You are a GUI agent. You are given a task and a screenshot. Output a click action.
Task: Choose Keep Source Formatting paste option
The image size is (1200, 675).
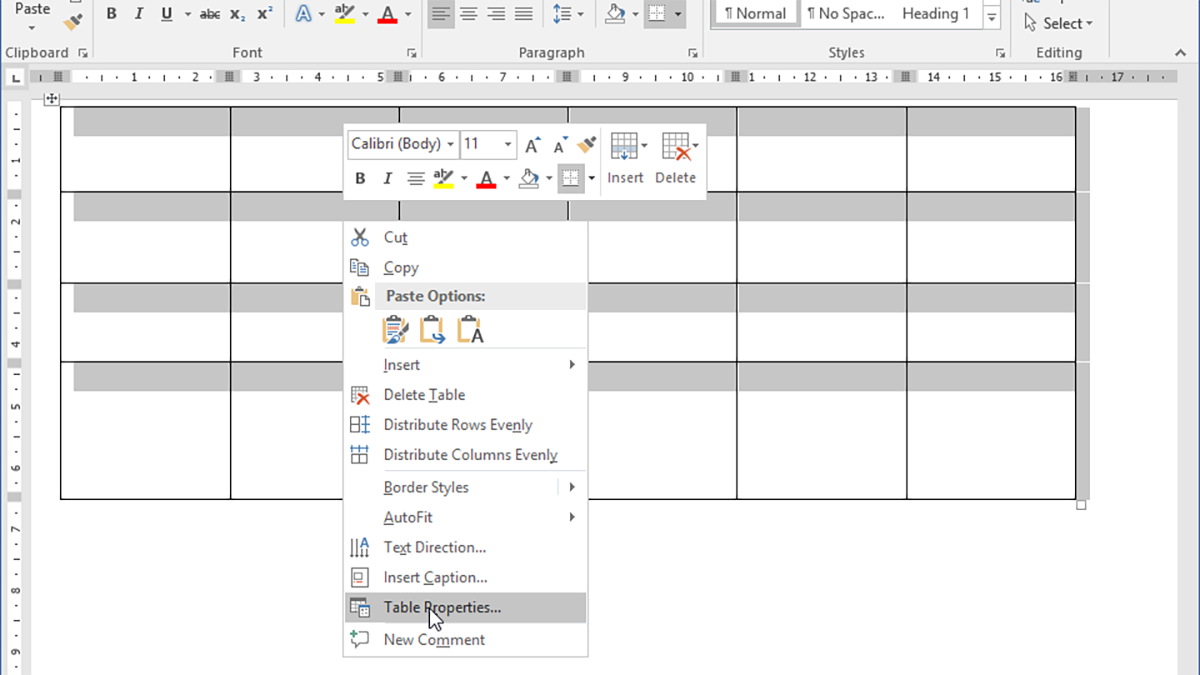[x=396, y=329]
